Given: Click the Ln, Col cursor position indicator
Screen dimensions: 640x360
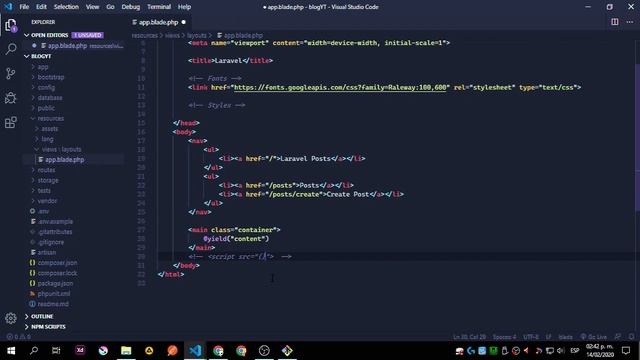Looking at the screenshot, I should click(469, 337).
